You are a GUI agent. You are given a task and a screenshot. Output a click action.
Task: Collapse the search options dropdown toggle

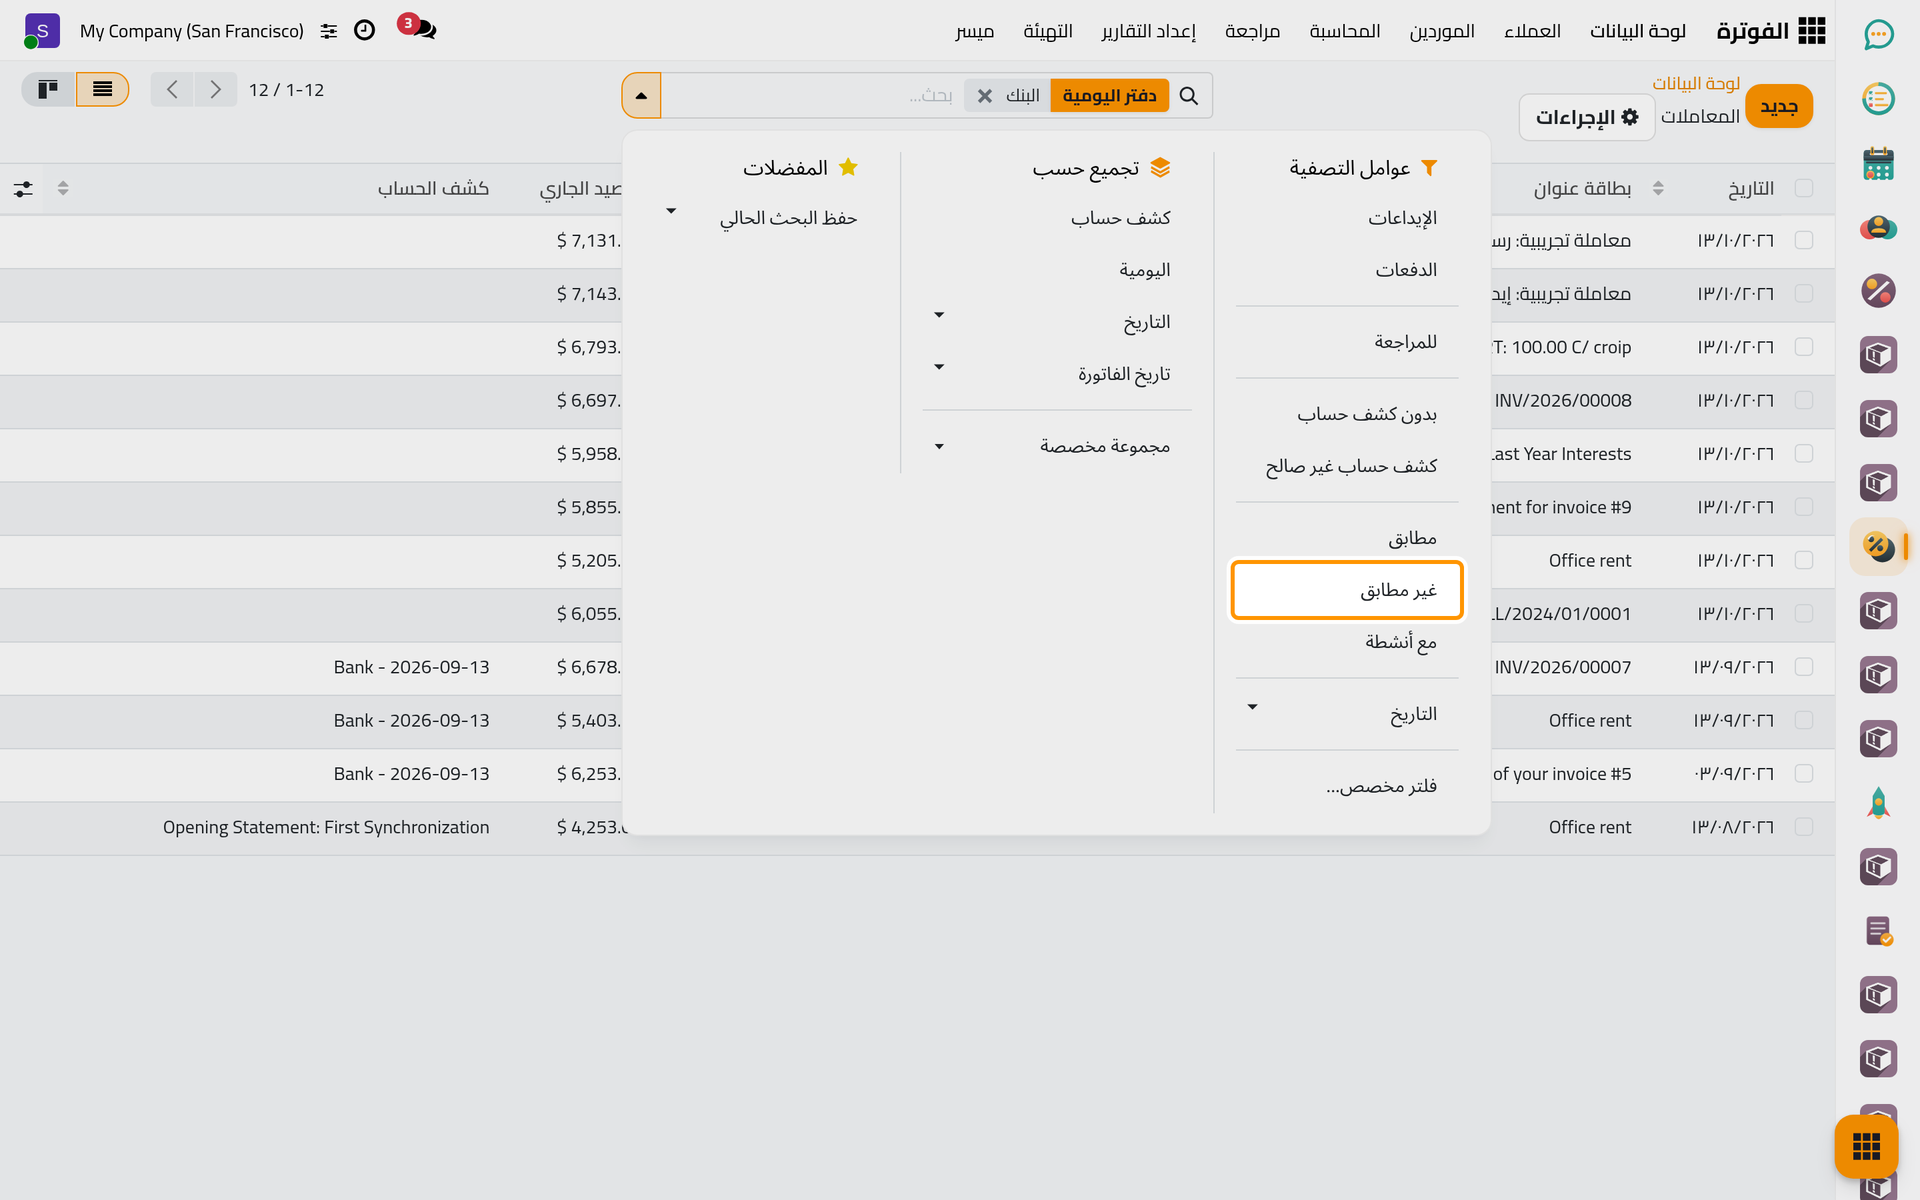(641, 96)
